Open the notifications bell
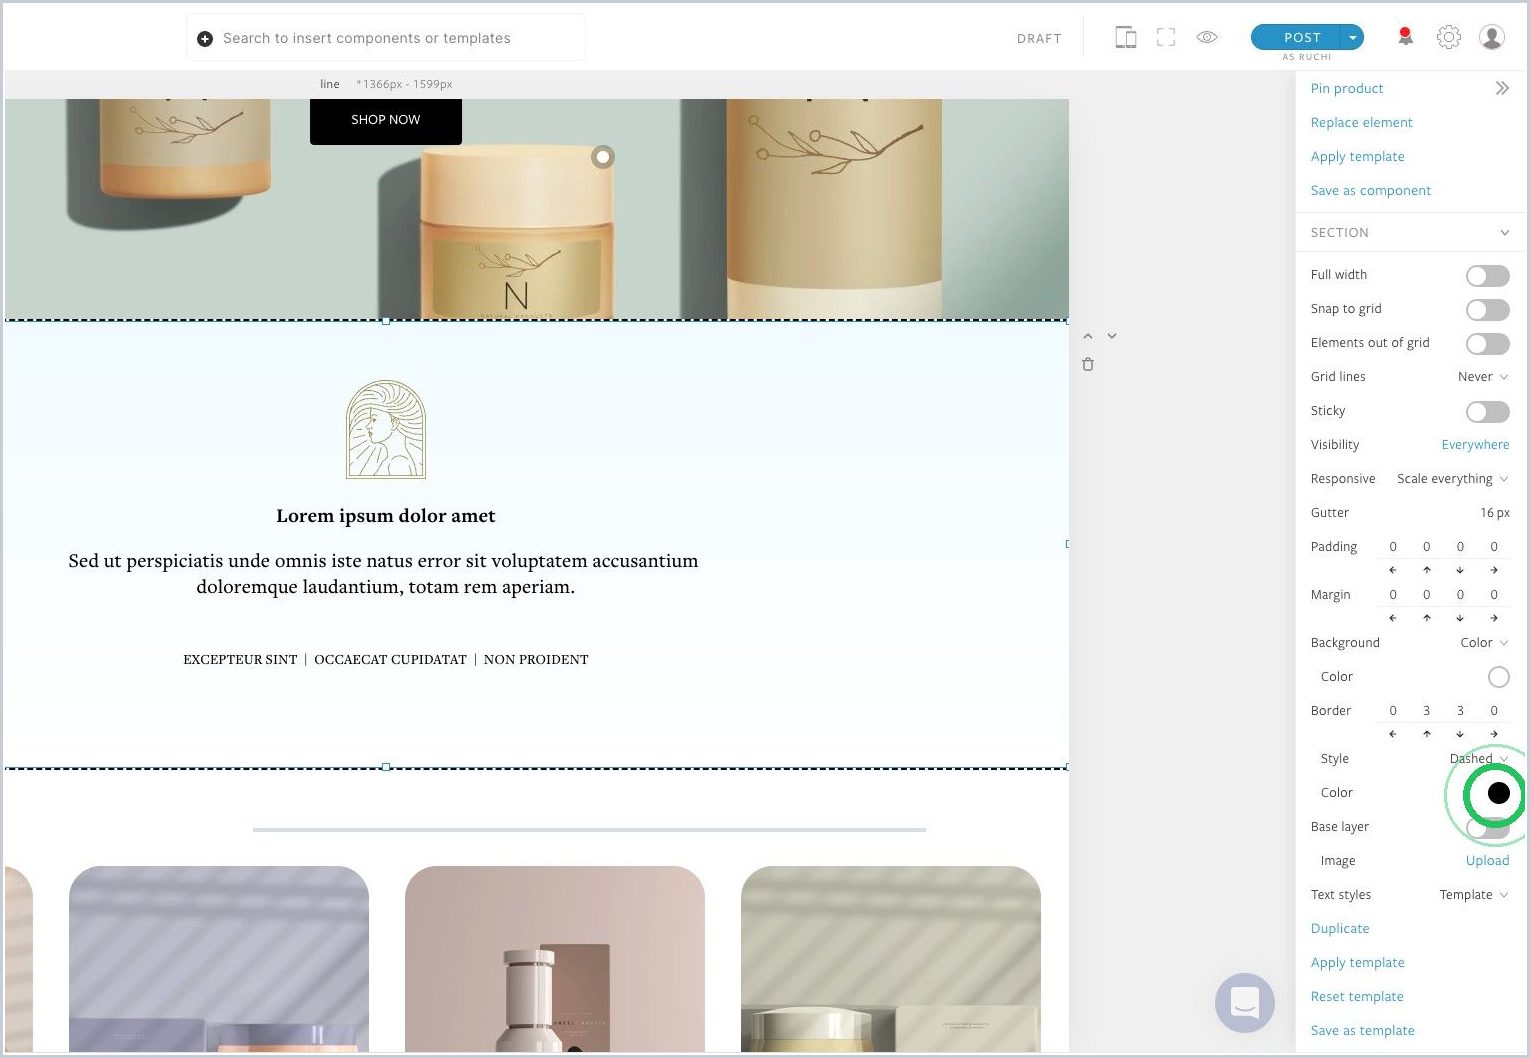This screenshot has height=1058, width=1530. (1405, 37)
